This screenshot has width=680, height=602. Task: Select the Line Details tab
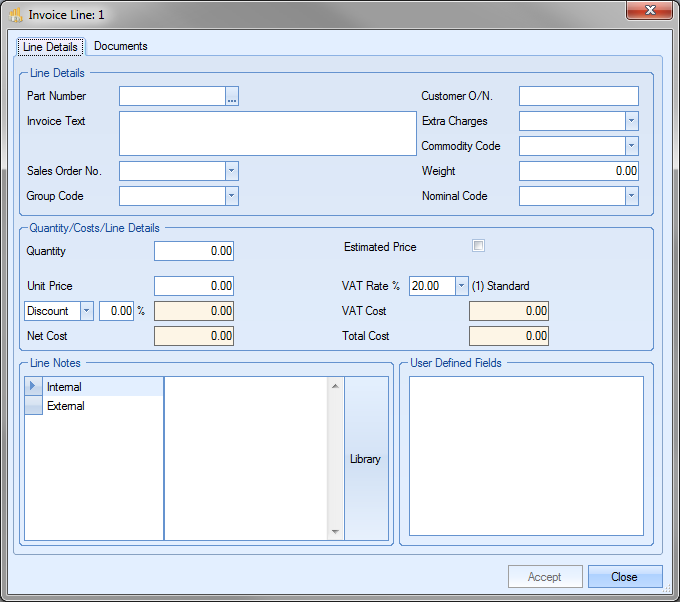point(50,47)
